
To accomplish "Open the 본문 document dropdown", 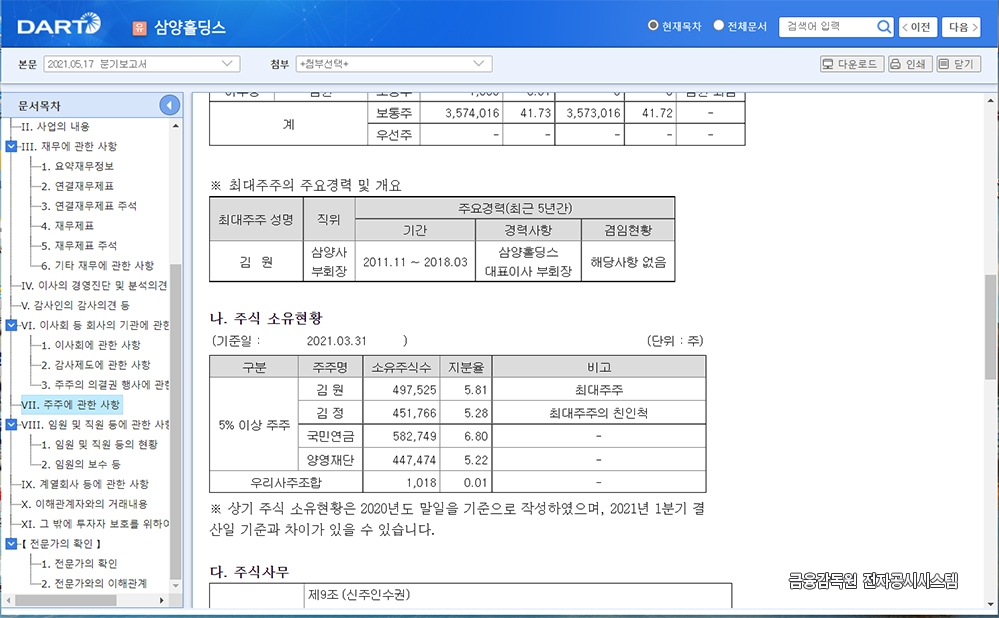I will [x=141, y=64].
